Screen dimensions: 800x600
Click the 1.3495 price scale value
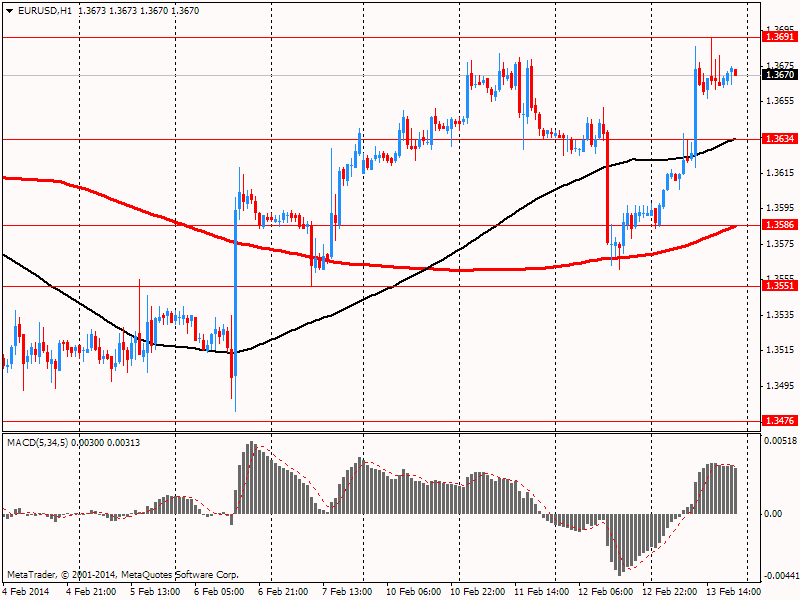click(x=780, y=386)
